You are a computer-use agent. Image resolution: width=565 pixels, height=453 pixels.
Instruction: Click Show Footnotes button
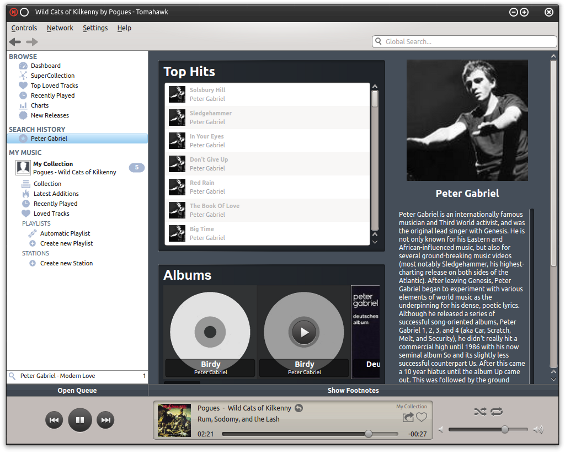point(353,390)
